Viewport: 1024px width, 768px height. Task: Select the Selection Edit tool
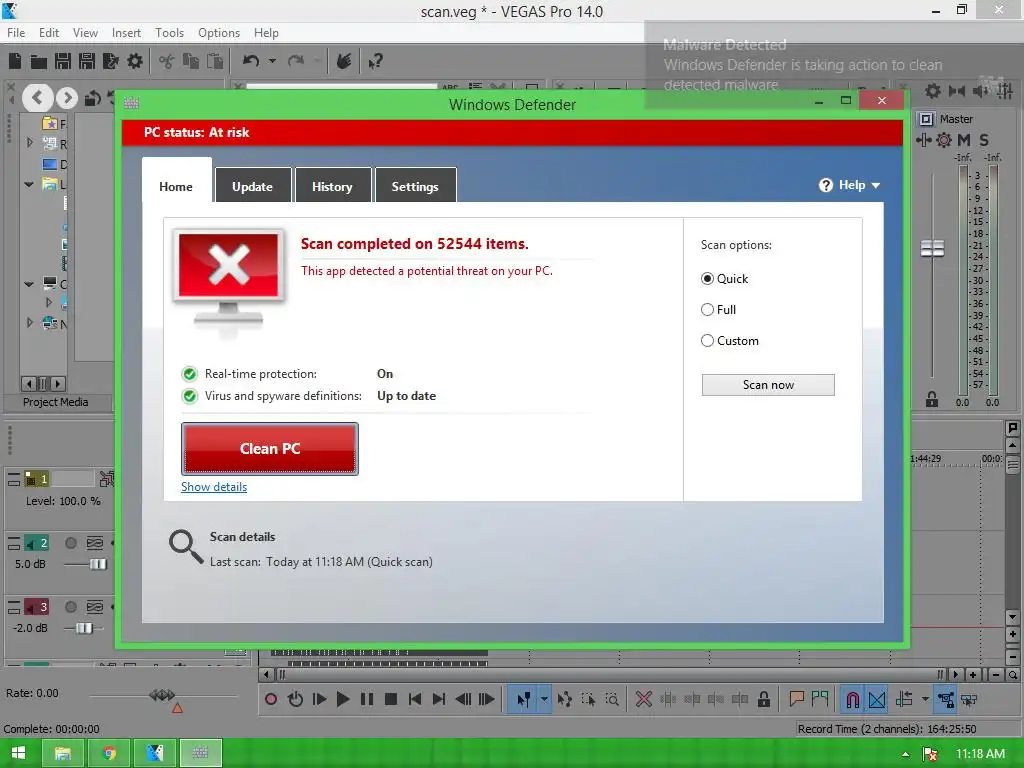[x=588, y=699]
